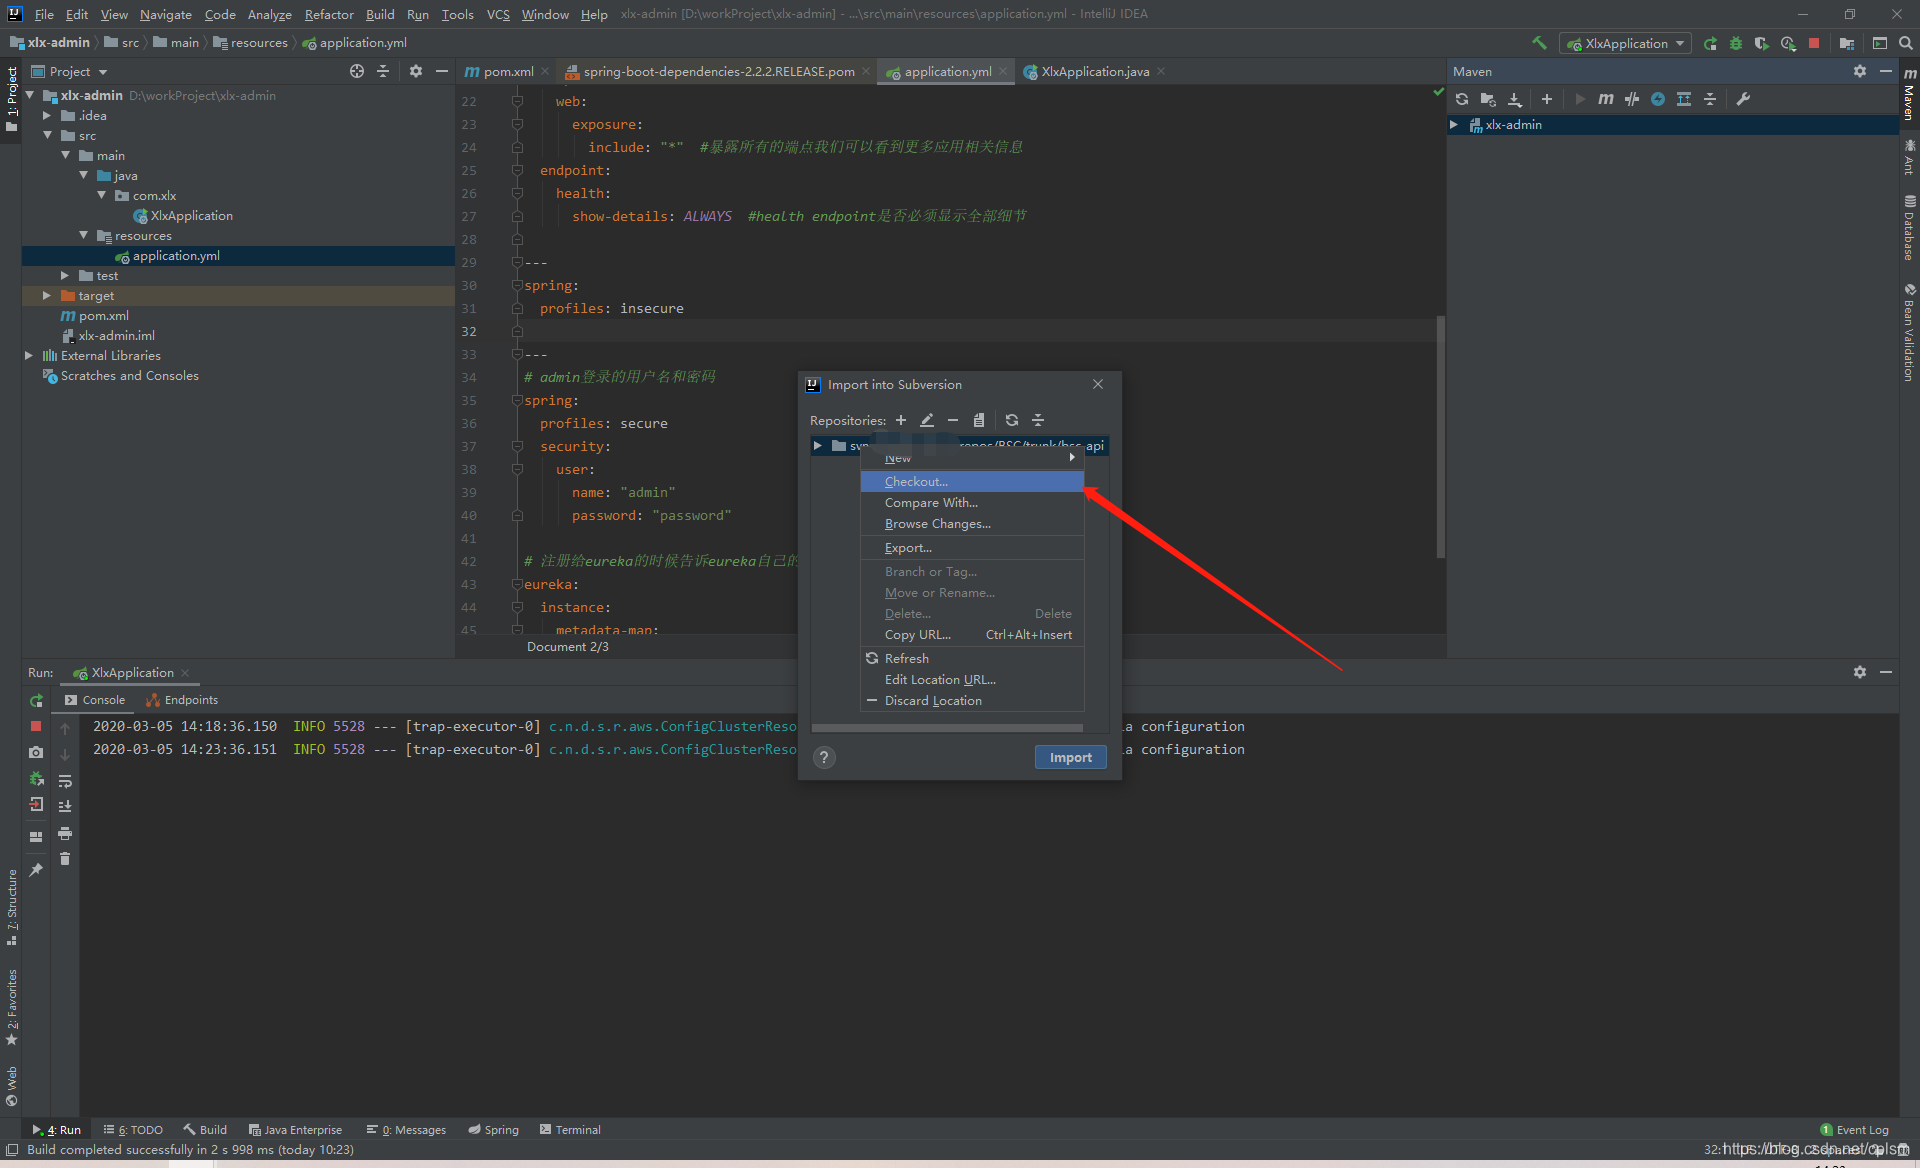Clear console output with trash icon
Viewport: 1920px width, 1168px height.
coord(65,859)
